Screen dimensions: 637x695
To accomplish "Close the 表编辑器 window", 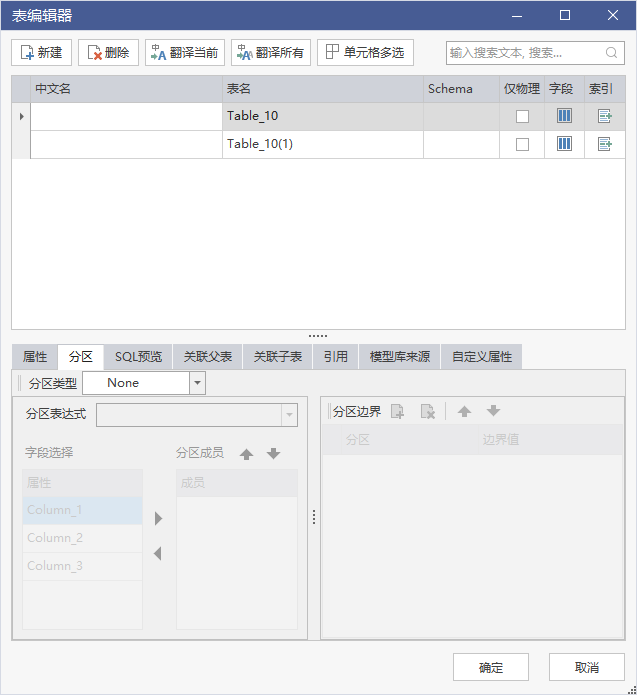I will [x=613, y=16].
